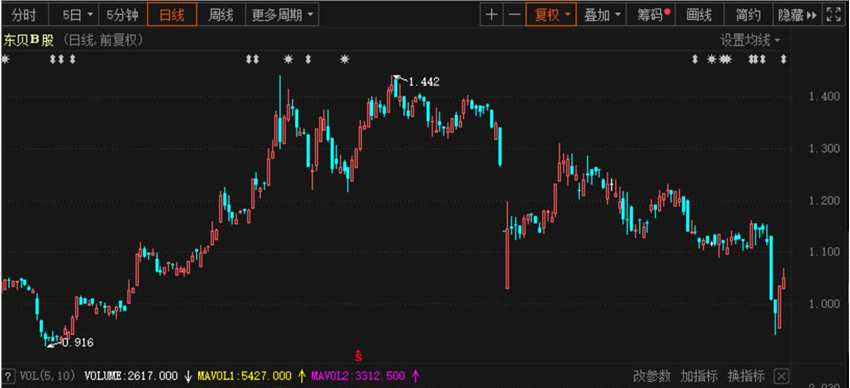
Task: Toggle the 简约 simple mode
Action: tap(748, 15)
